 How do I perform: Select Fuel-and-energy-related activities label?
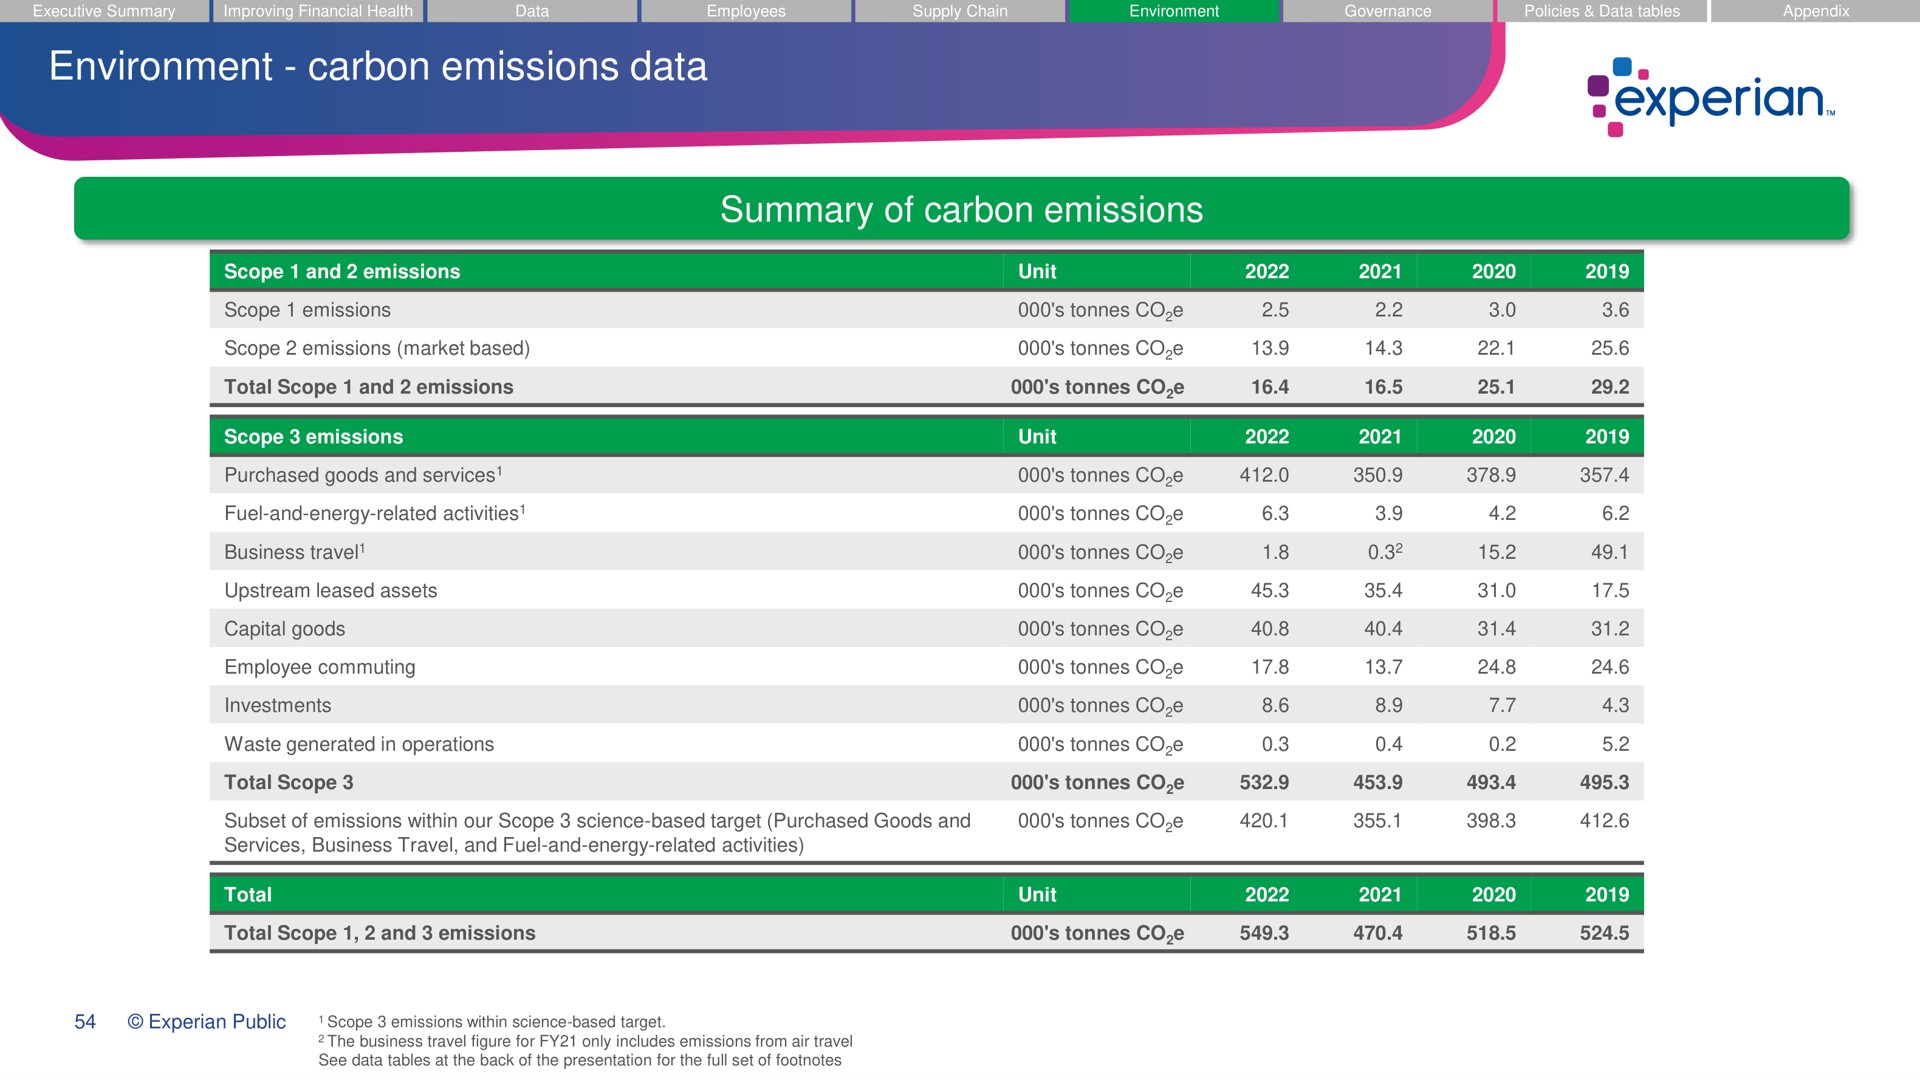374,513
